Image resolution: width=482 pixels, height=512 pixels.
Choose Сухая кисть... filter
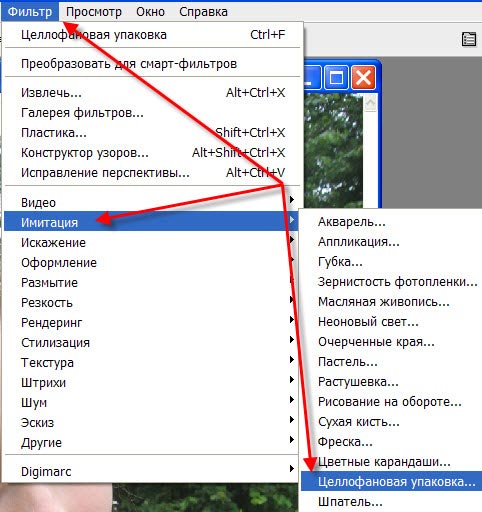tap(391, 421)
